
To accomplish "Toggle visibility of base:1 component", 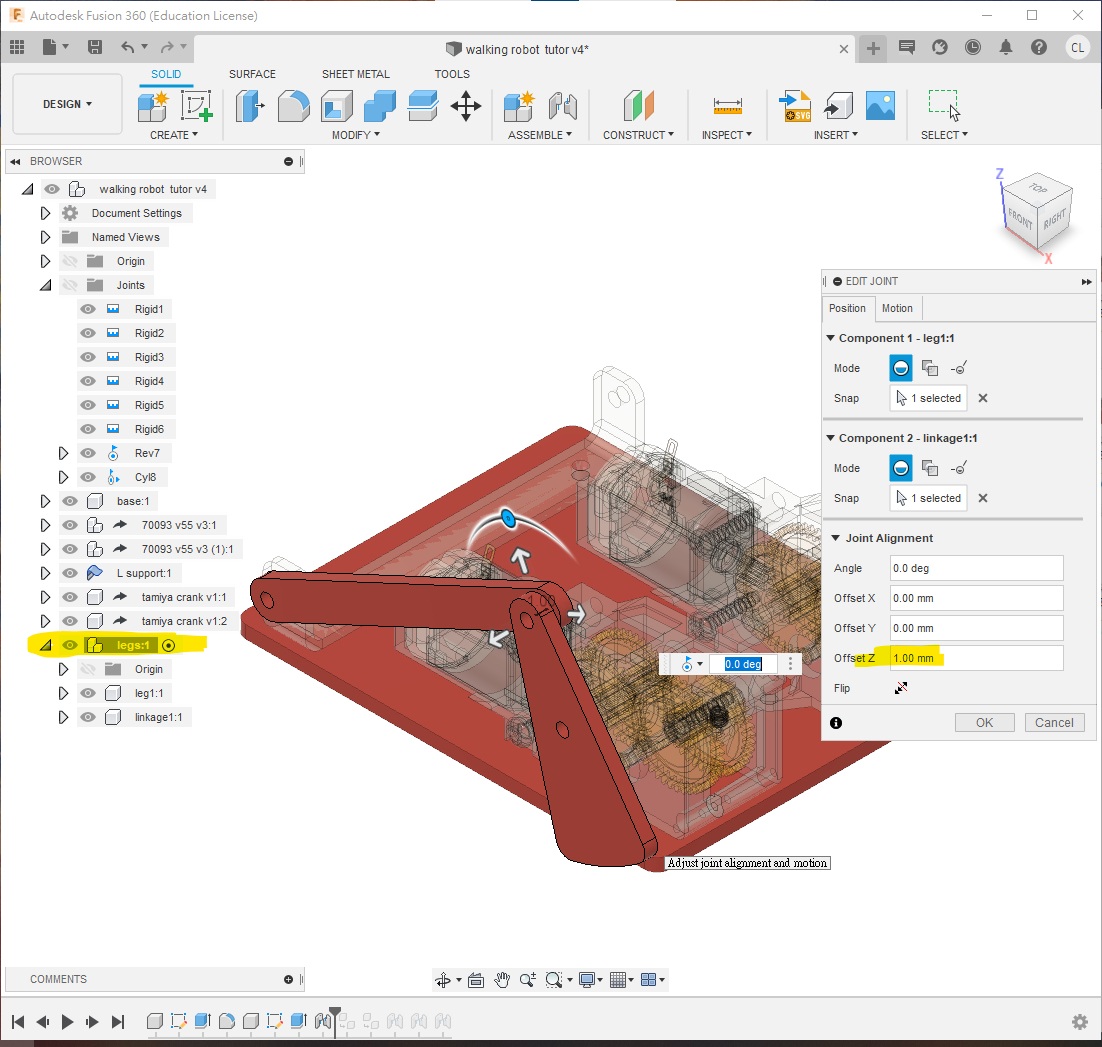I will pos(70,501).
